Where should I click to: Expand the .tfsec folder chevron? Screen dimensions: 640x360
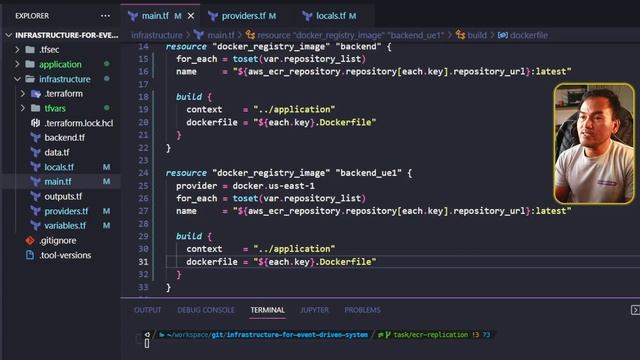(x=17, y=49)
